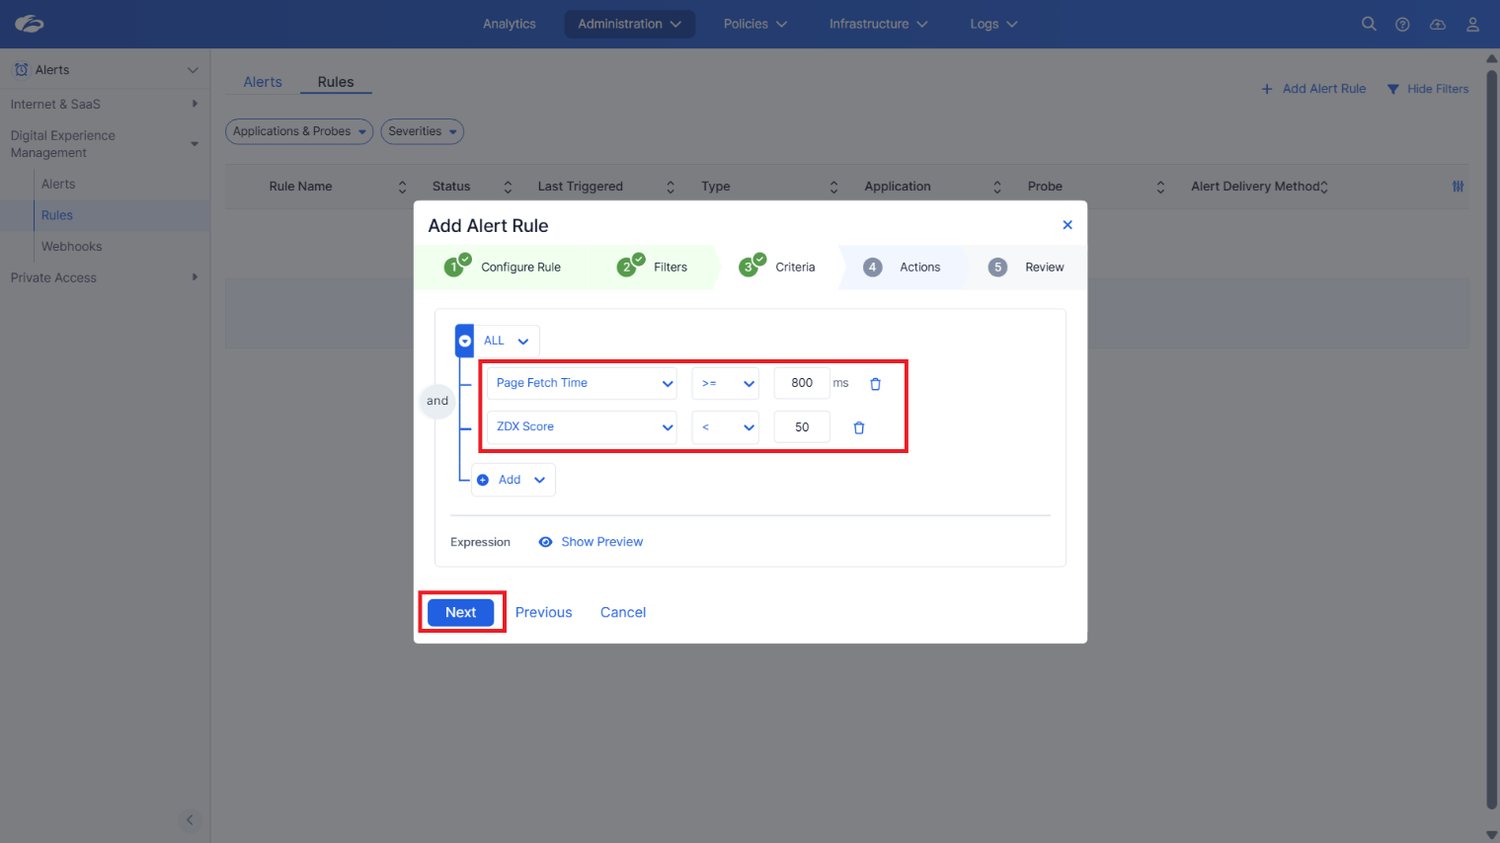Click the 800 ms value field
1500x843 pixels.
(802, 383)
